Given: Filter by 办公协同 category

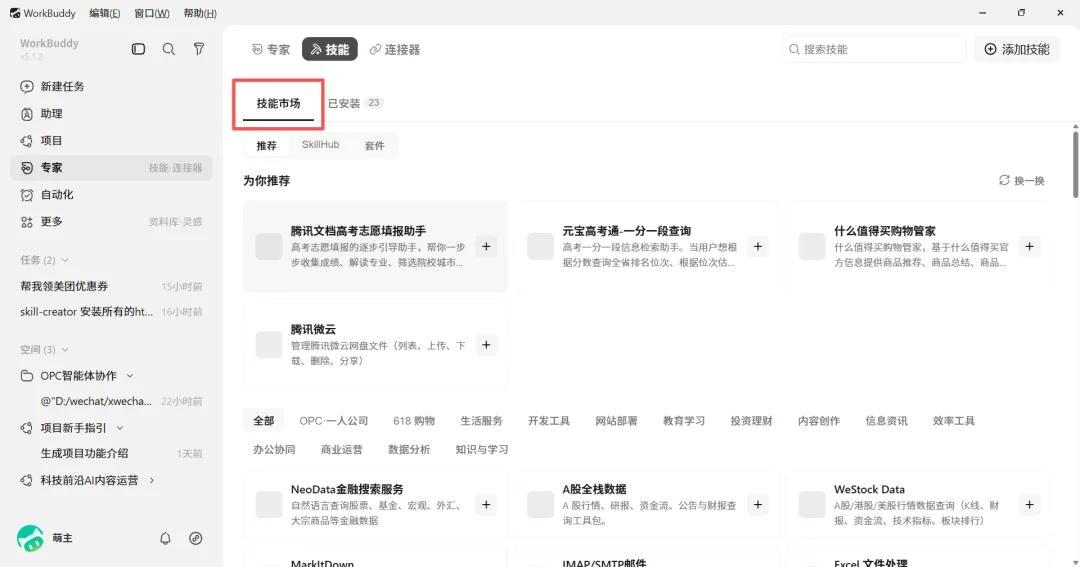Looking at the screenshot, I should (274, 449).
